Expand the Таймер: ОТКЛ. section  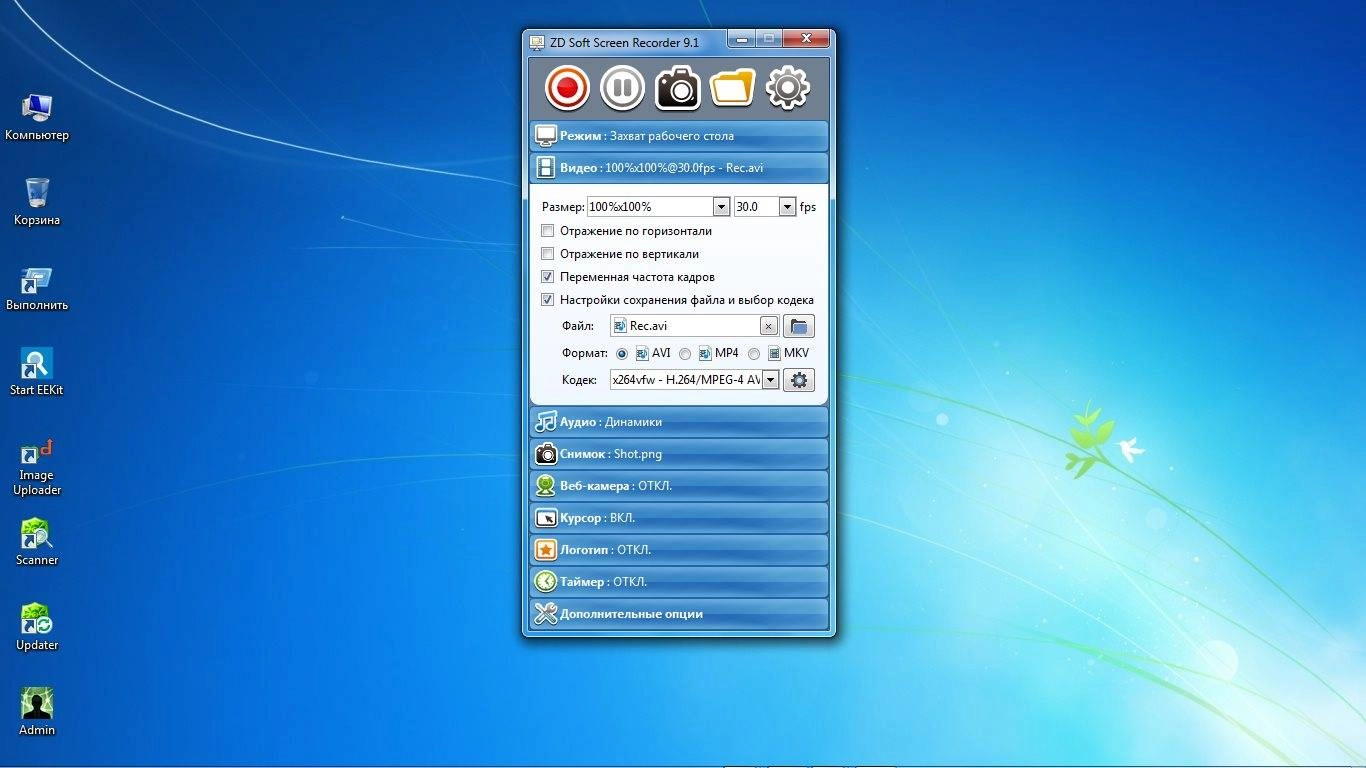(679, 582)
